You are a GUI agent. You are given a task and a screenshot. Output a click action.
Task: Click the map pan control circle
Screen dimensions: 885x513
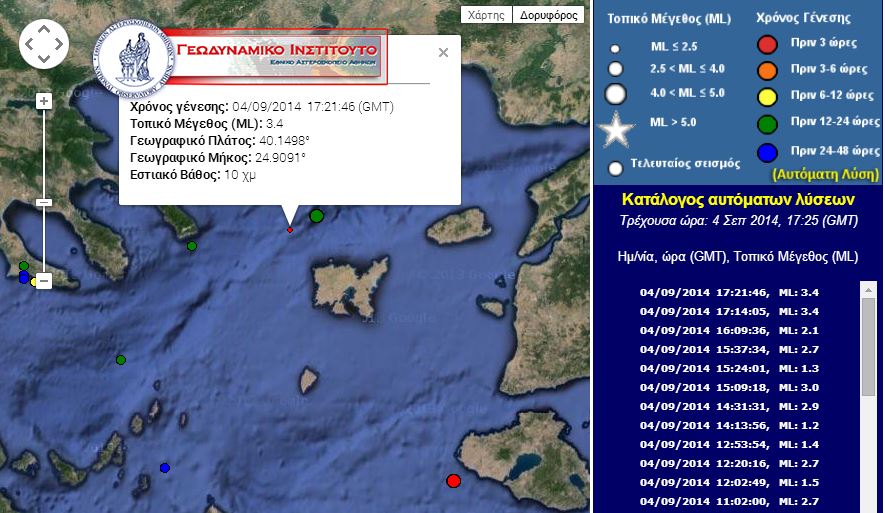[x=44, y=43]
